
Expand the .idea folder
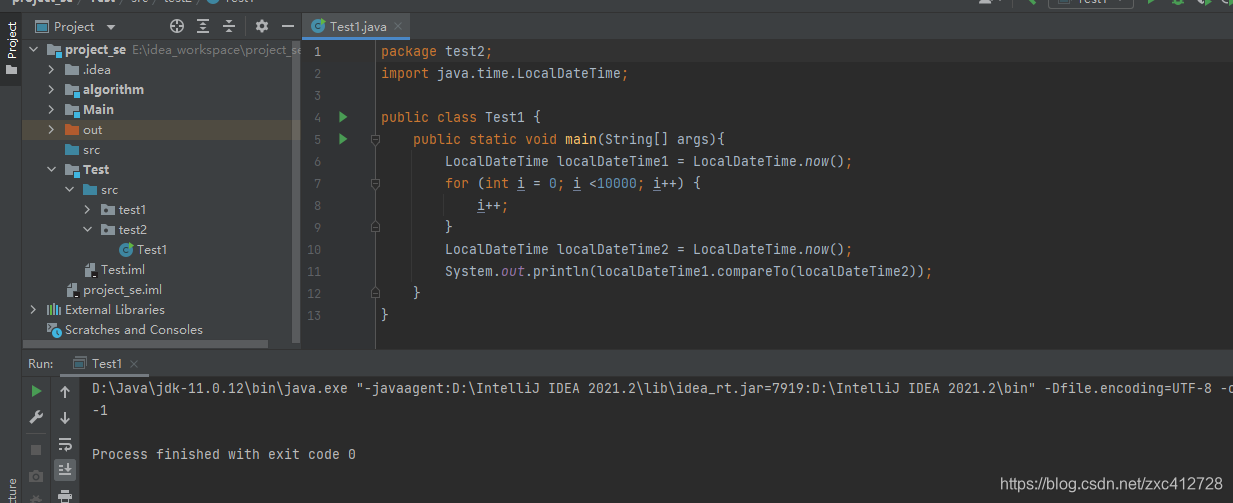pyautogui.click(x=51, y=69)
